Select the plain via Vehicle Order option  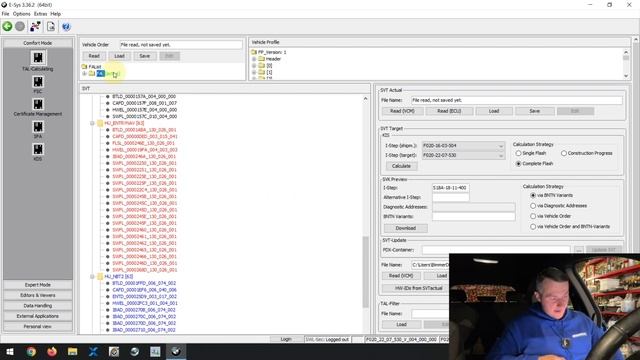tap(533, 216)
